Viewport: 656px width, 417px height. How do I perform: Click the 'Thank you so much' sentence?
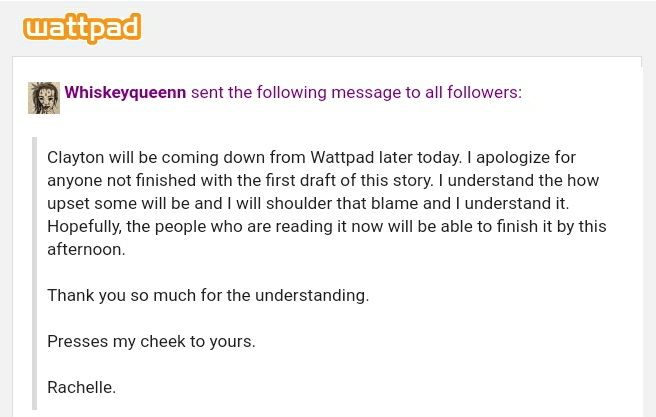coord(208,296)
